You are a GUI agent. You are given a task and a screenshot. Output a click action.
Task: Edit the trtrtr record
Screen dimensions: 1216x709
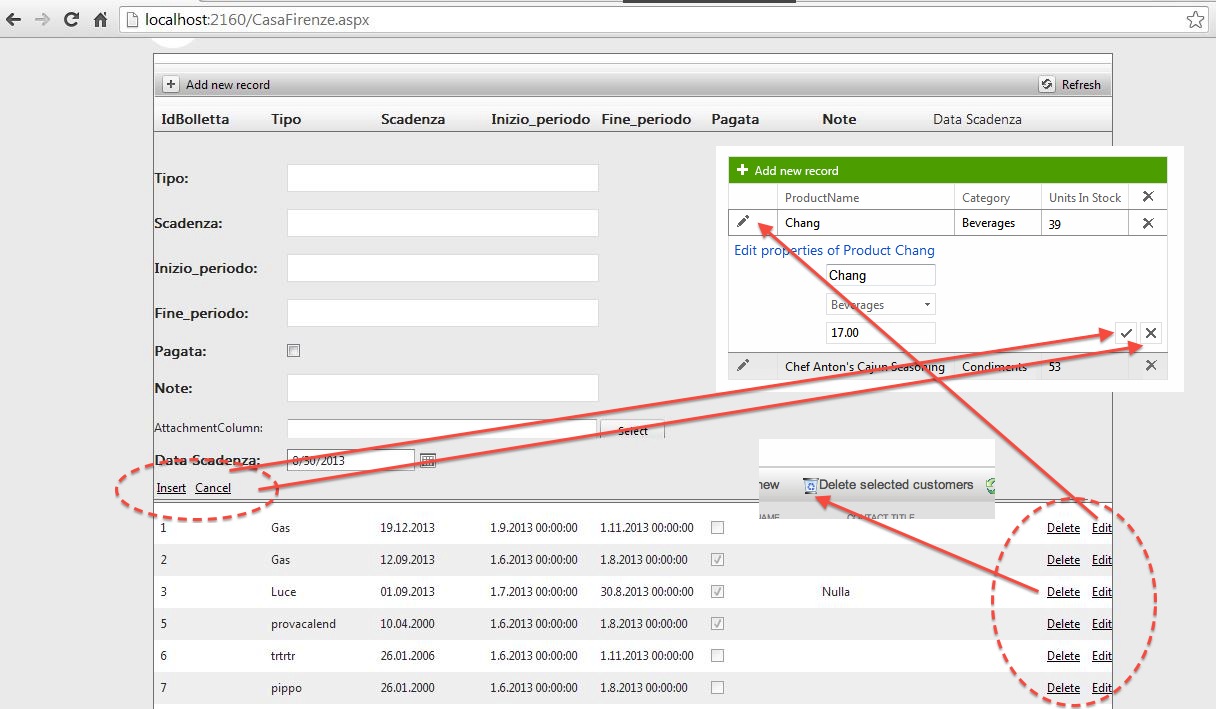(1101, 656)
